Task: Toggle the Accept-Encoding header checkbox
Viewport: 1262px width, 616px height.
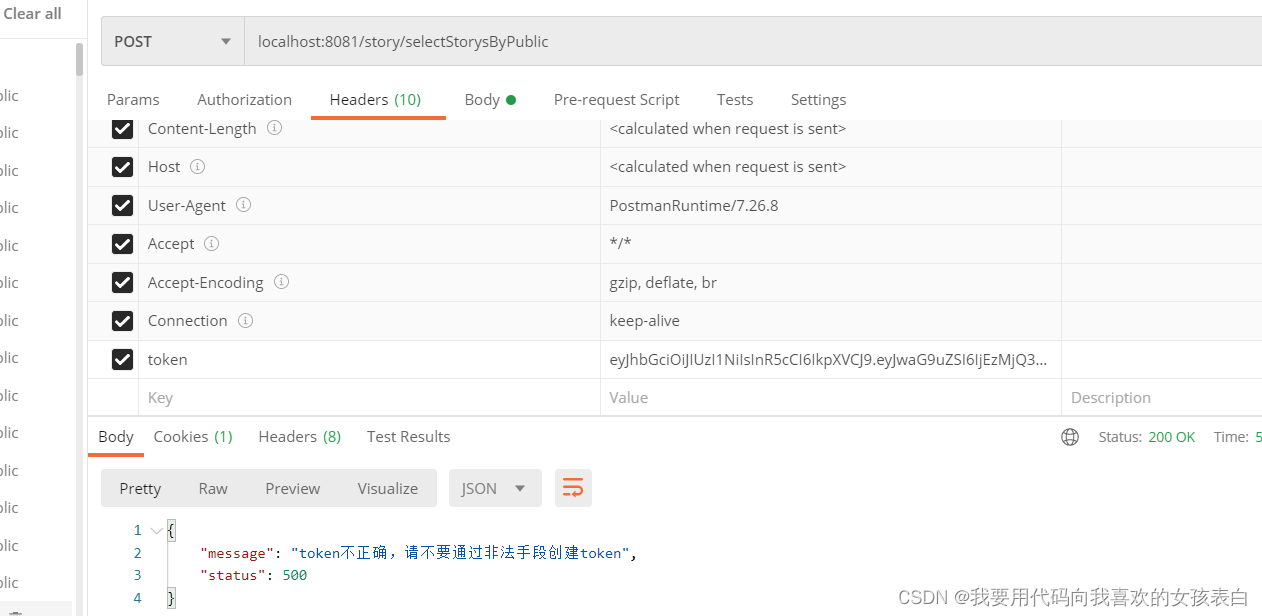Action: click(x=122, y=283)
